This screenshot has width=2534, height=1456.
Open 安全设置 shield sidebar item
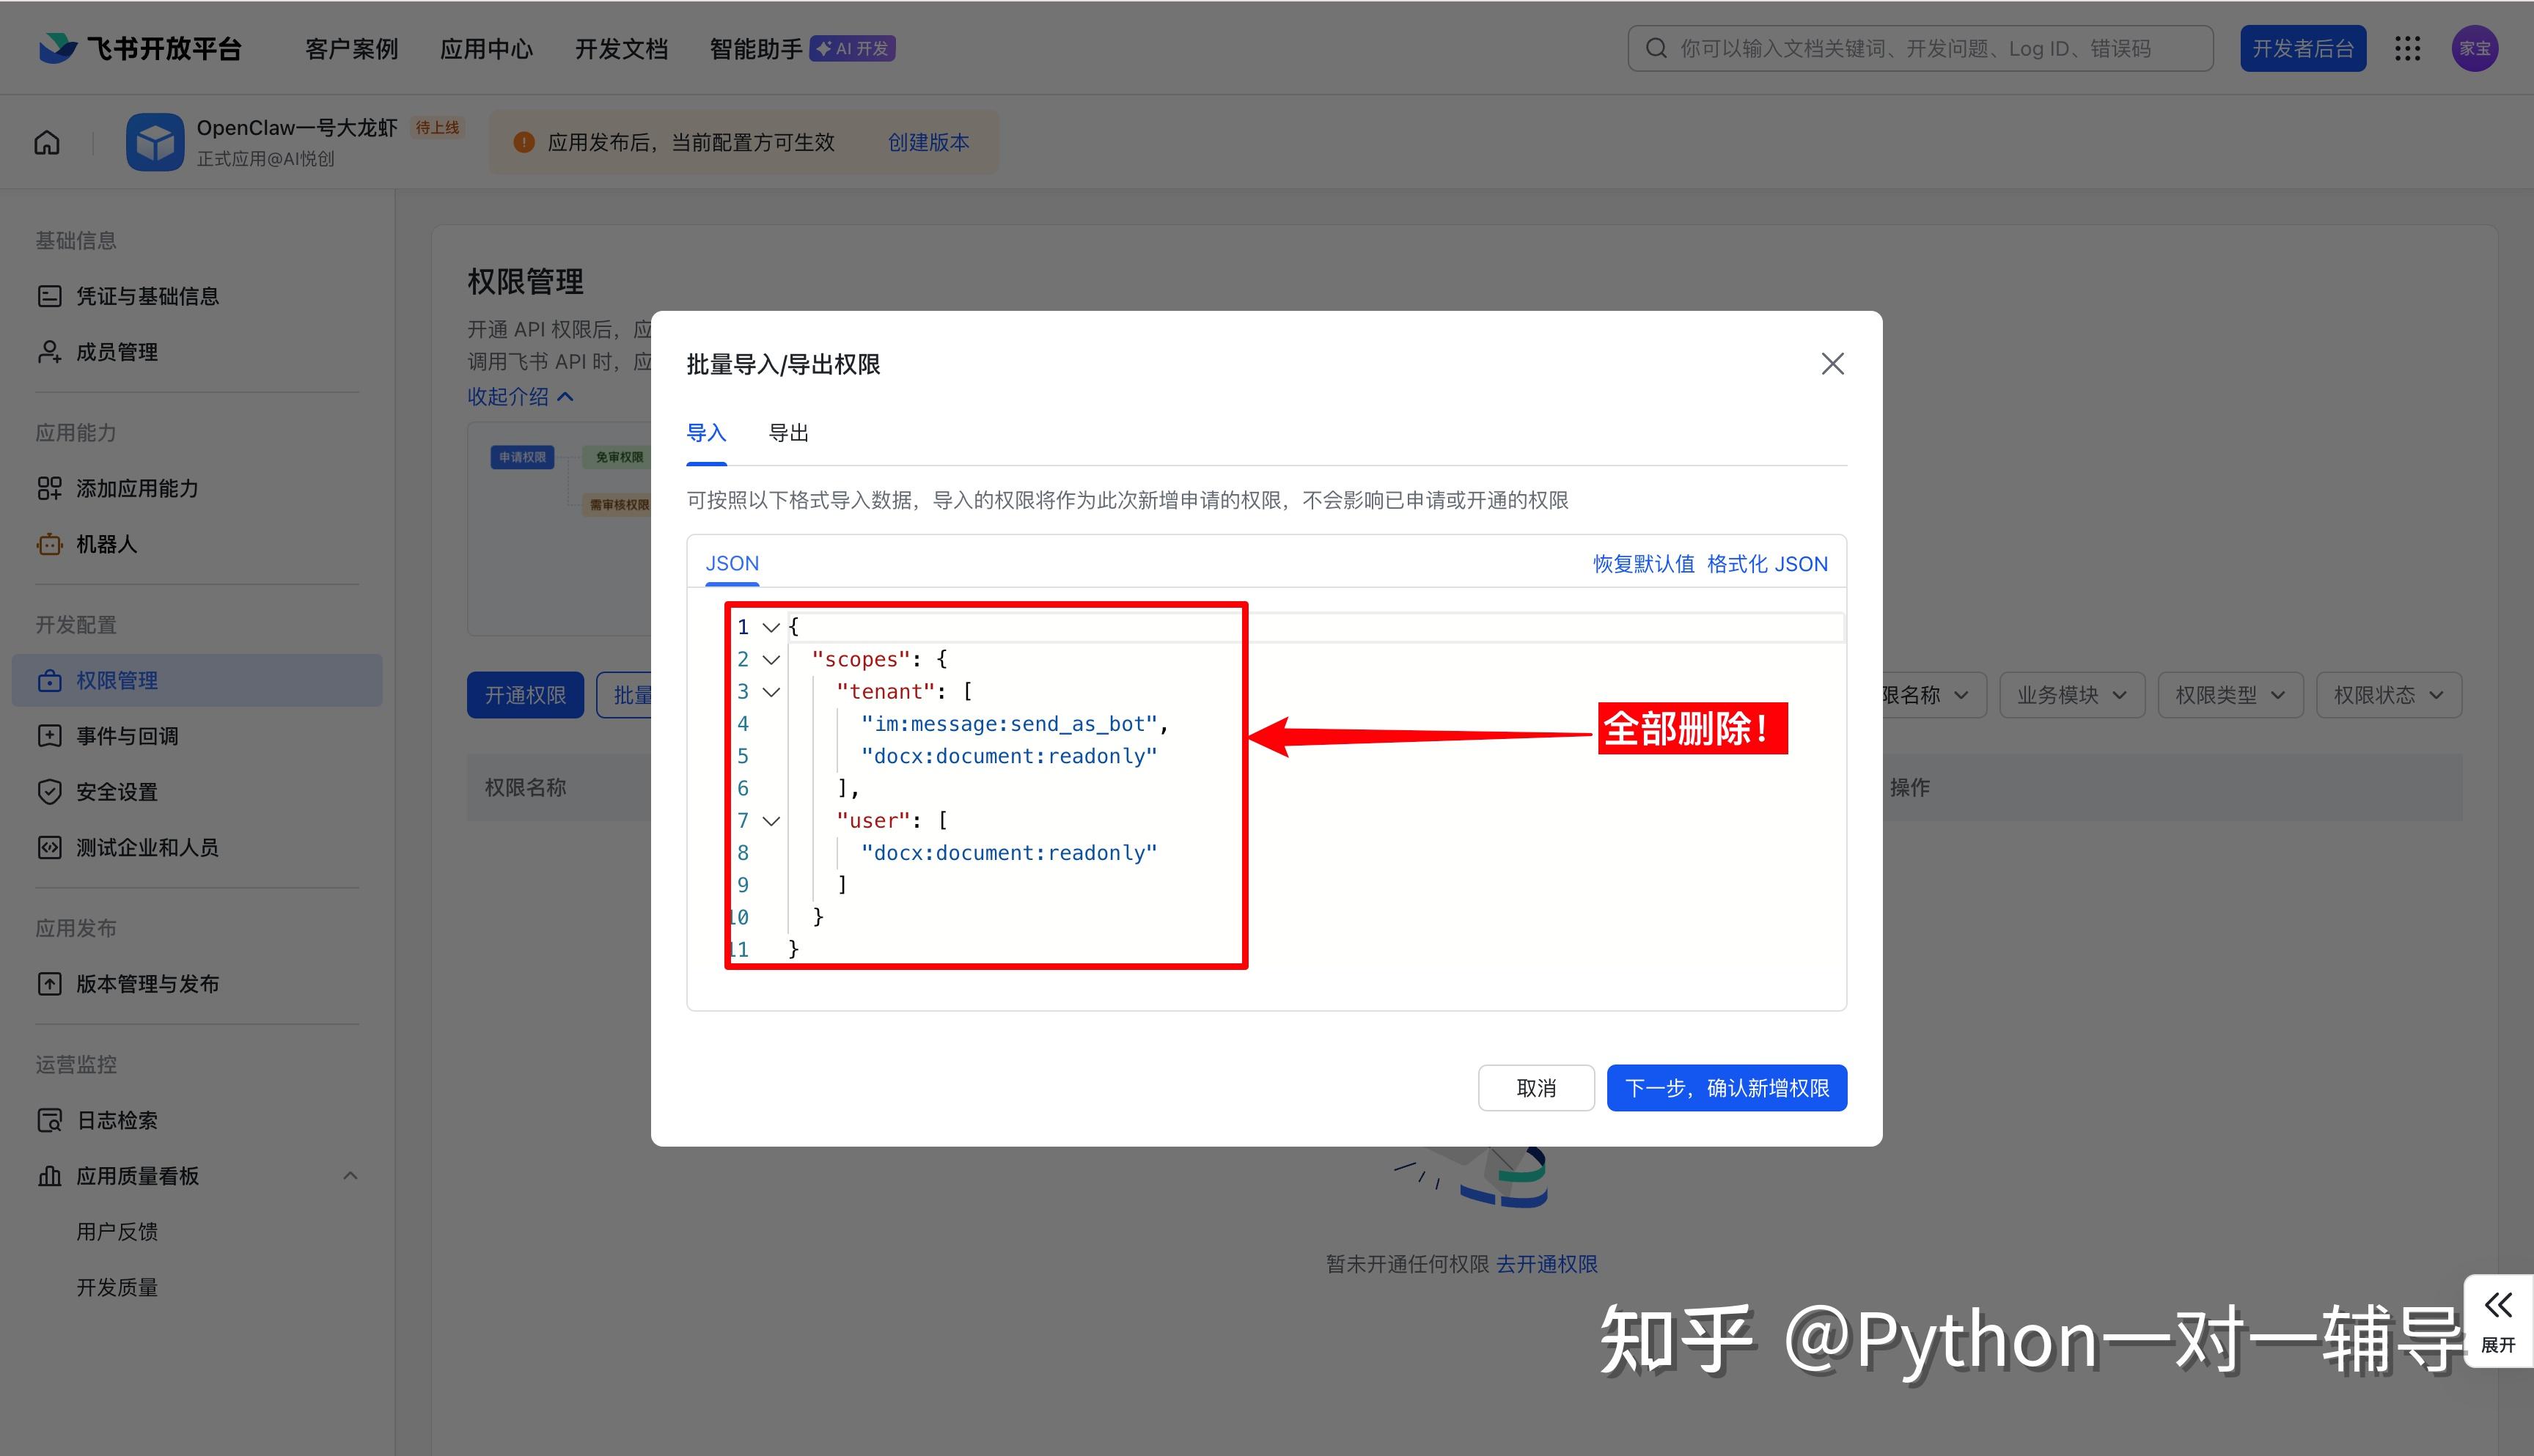coord(116,792)
